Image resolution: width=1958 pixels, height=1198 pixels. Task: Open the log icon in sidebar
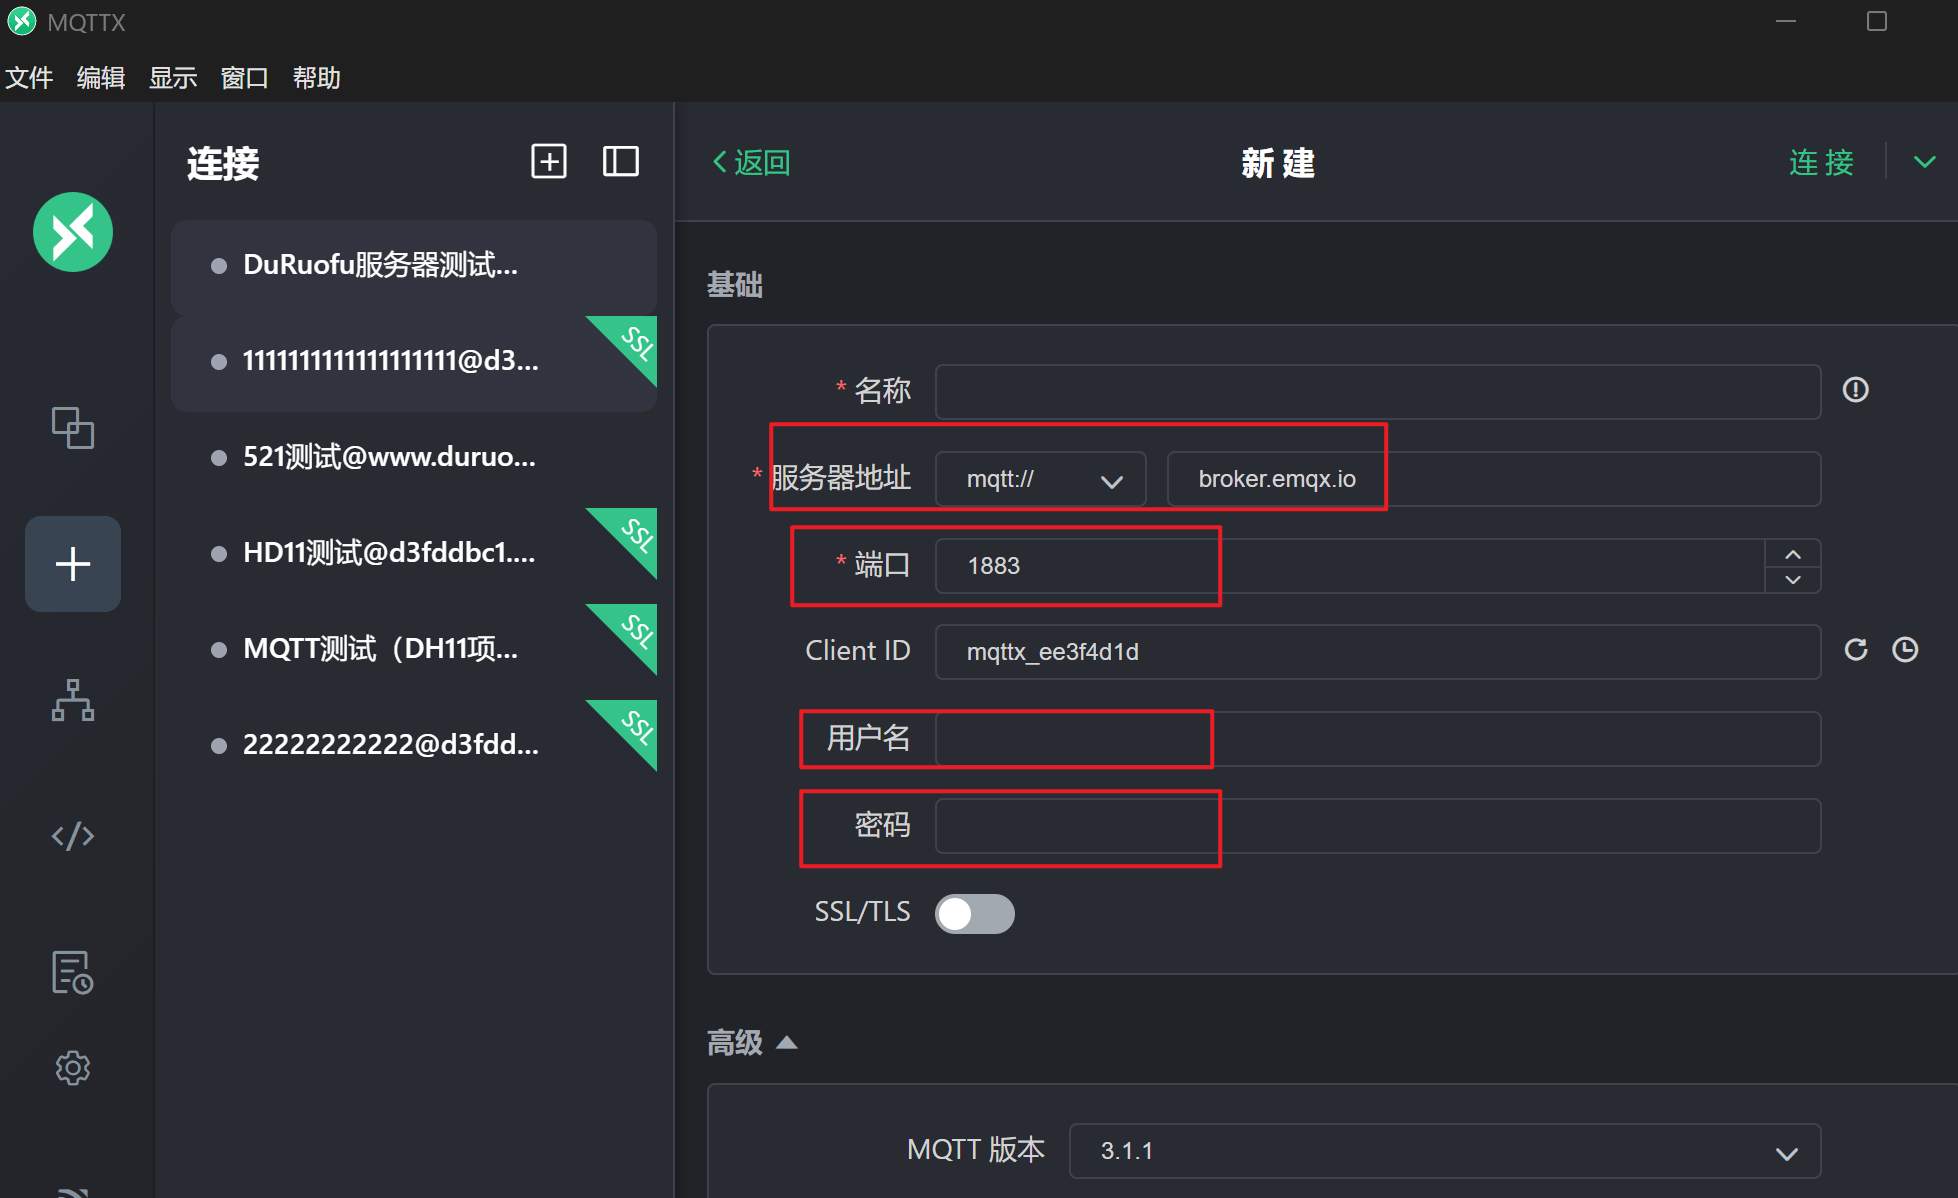pyautogui.click(x=73, y=972)
